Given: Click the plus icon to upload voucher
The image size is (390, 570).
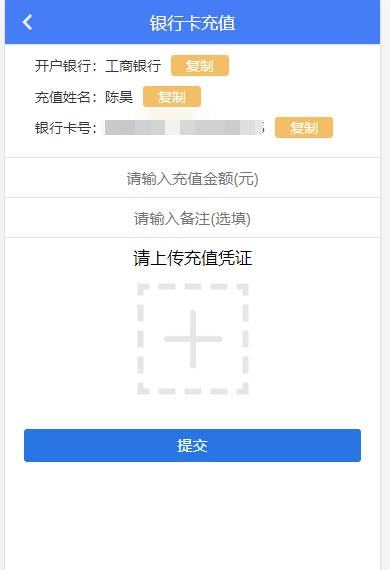Looking at the screenshot, I should pos(193,339).
